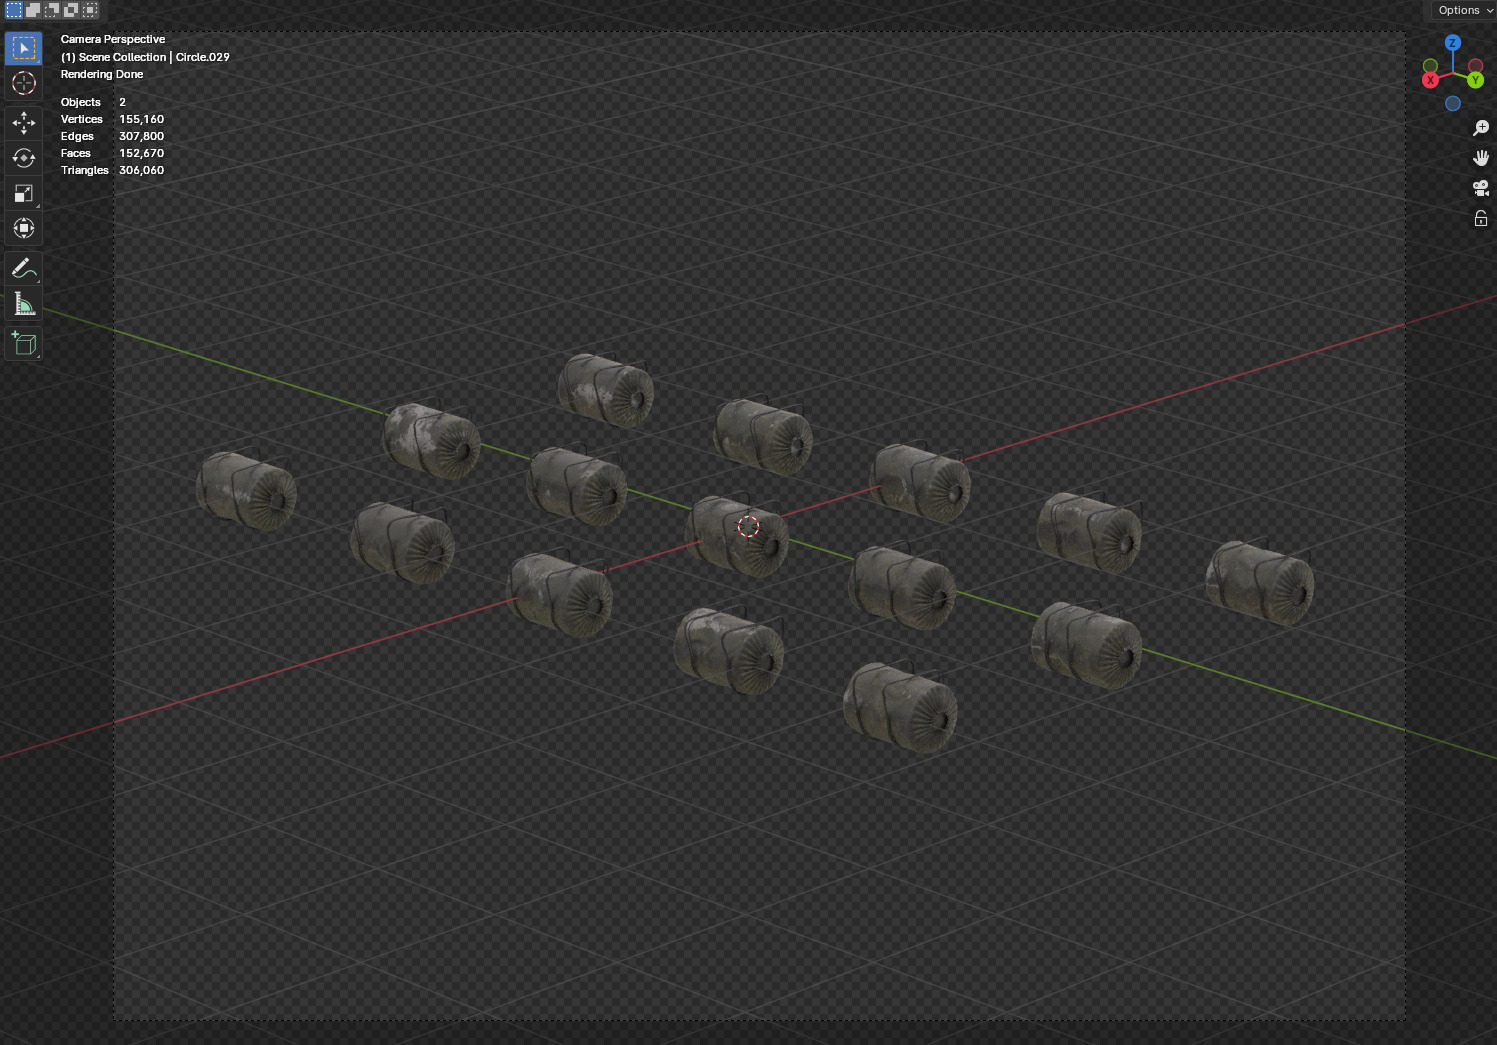
Task: Click the 'Triangles' statistics label
Action: point(85,170)
